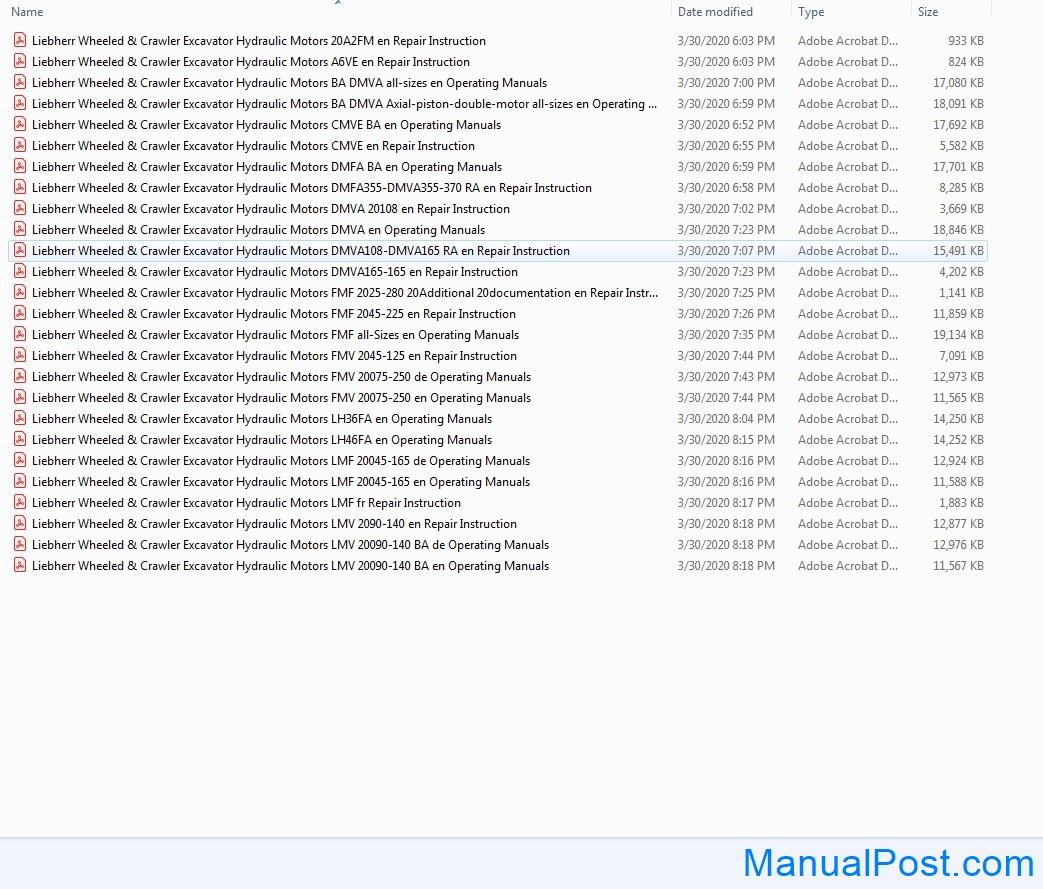Click PDF icon of LMF 20045-165 de Operating Manuals
The width and height of the screenshot is (1043, 889).
tap(20, 460)
